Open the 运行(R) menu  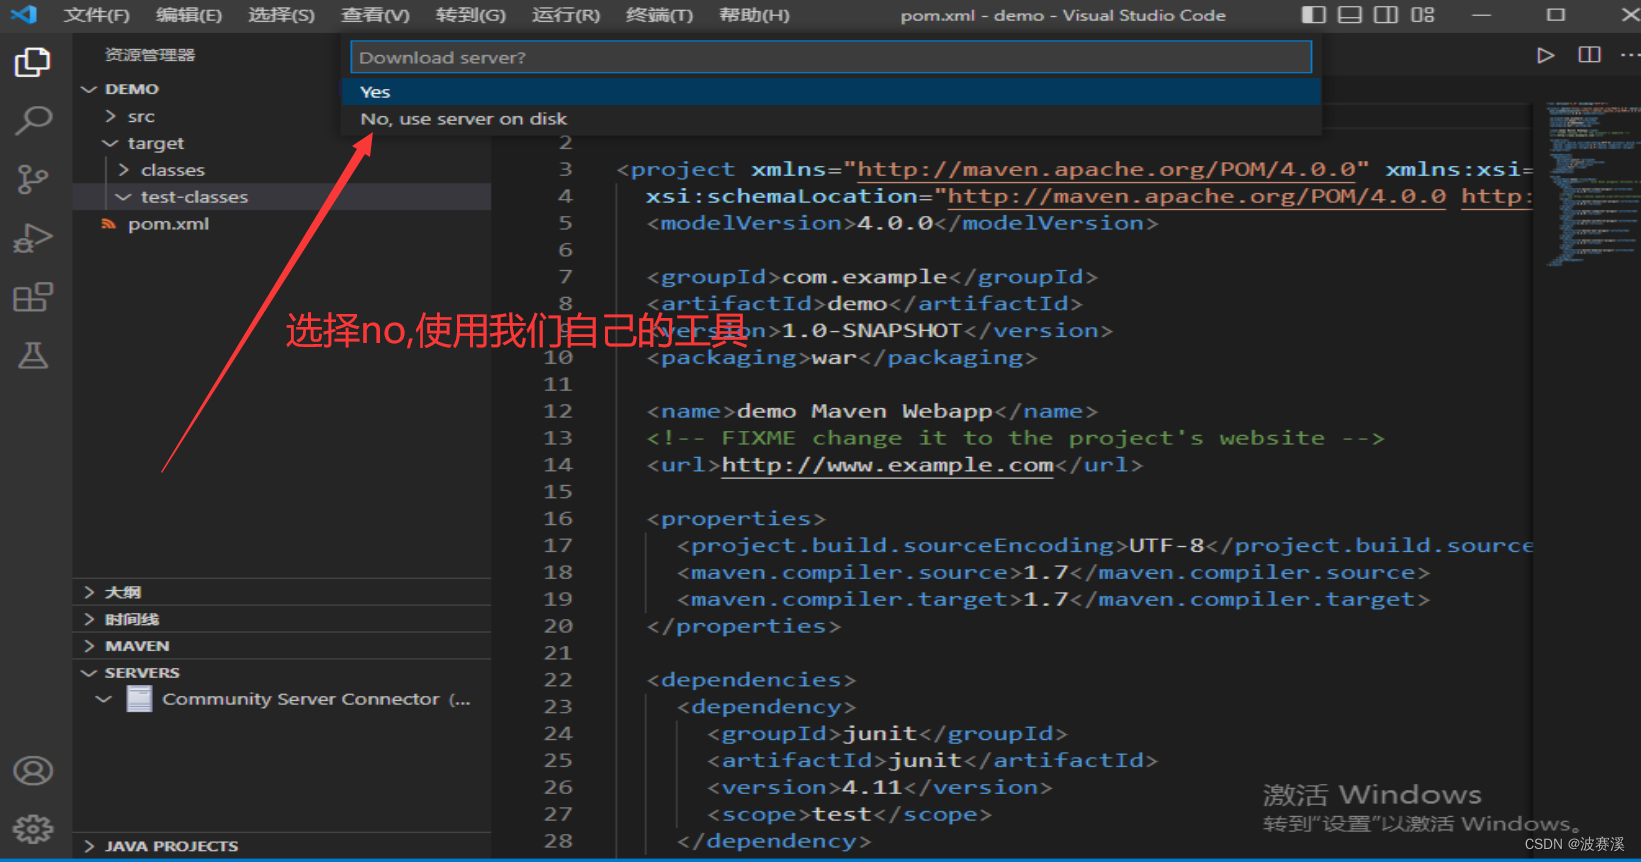(x=566, y=15)
